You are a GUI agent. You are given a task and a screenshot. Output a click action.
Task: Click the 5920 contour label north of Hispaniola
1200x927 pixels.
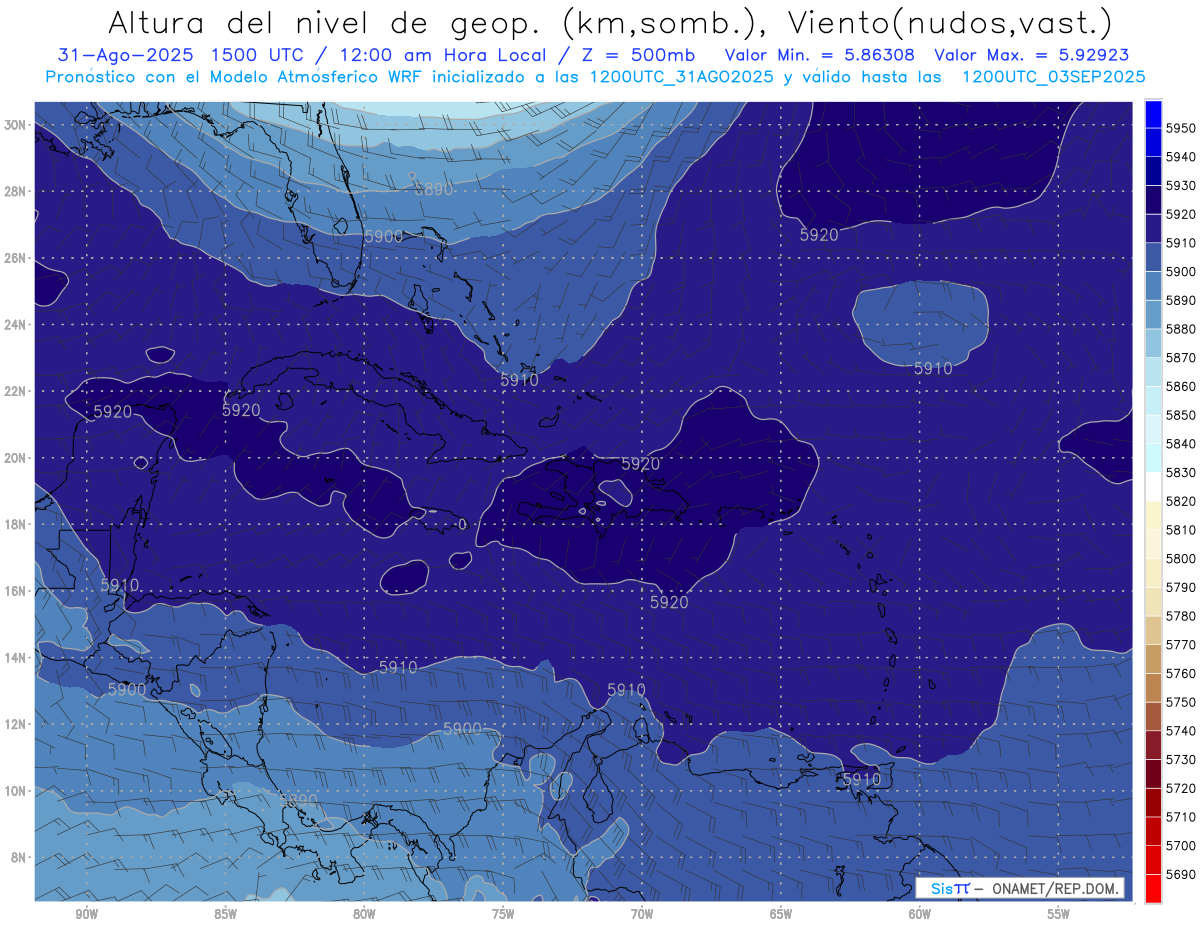point(641,464)
